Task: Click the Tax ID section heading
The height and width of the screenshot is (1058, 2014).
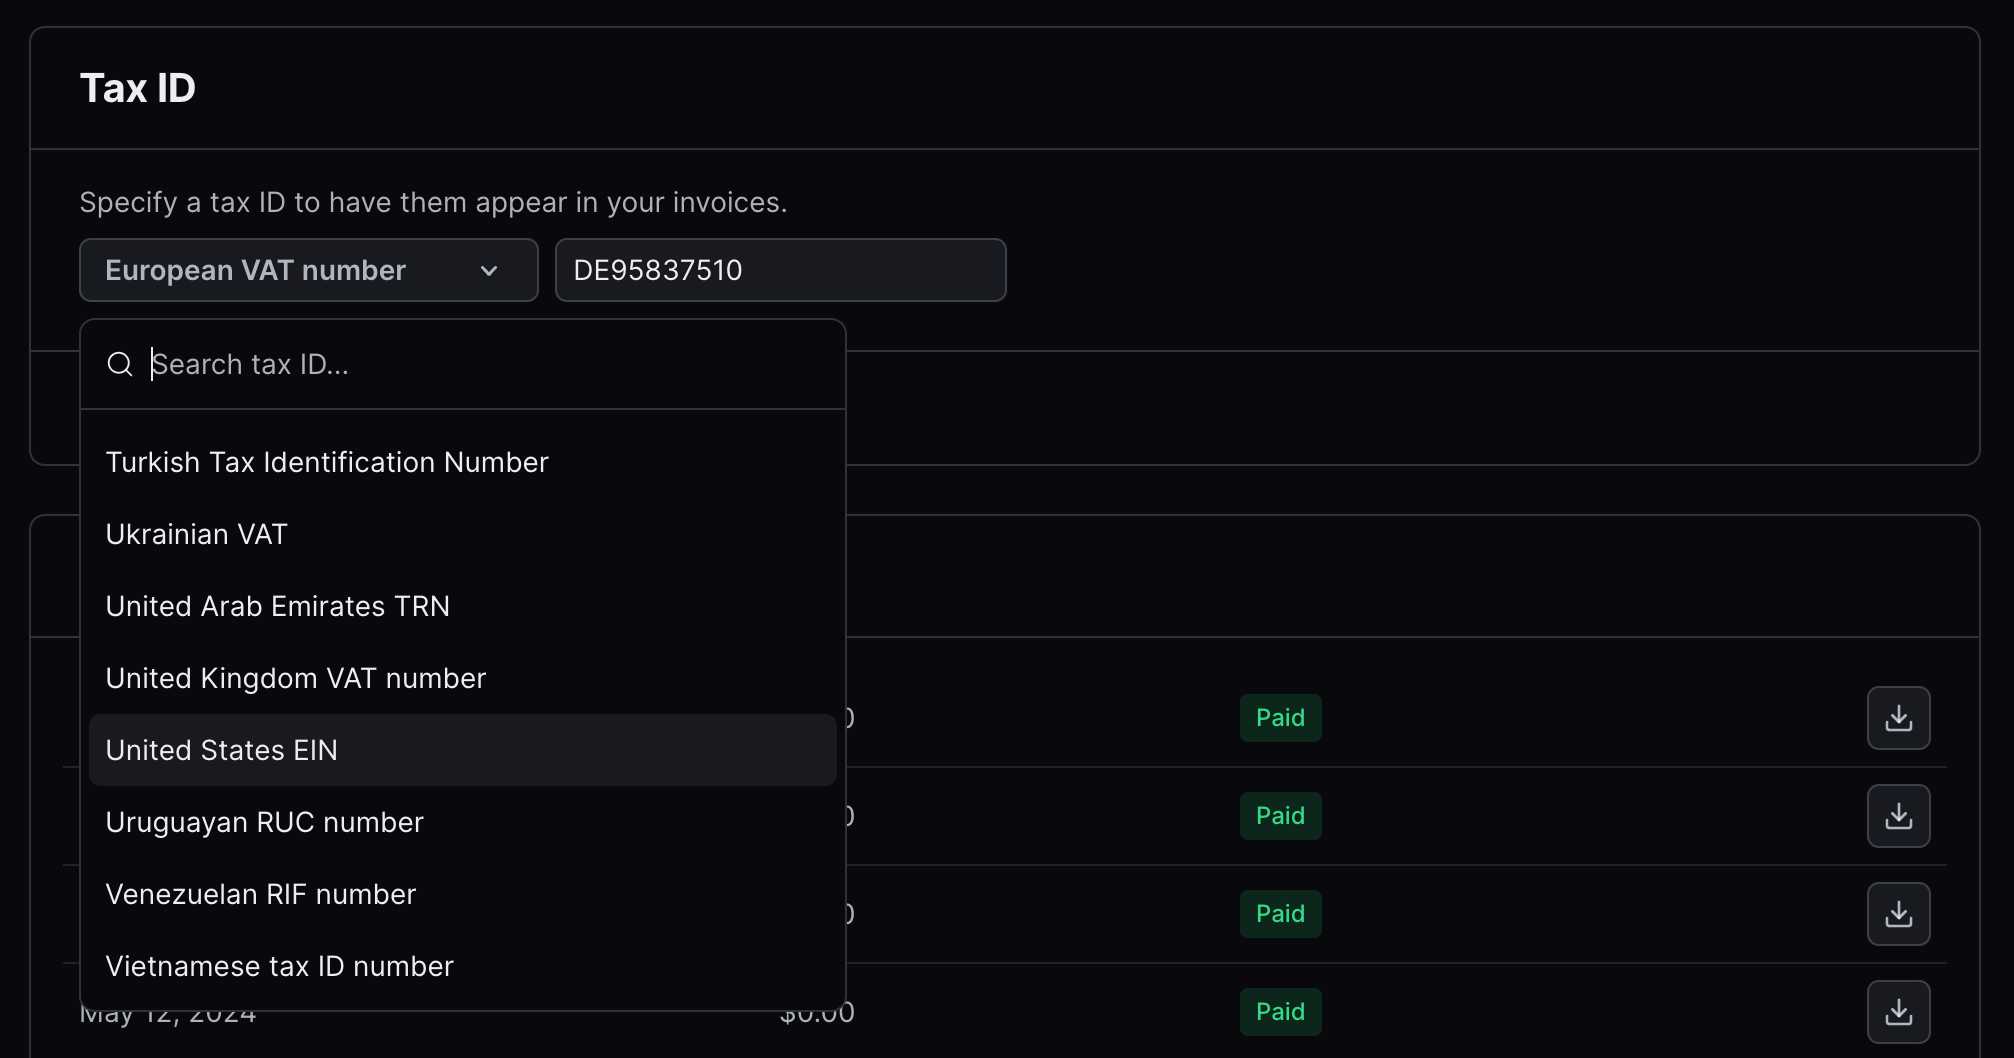Action: coord(138,88)
